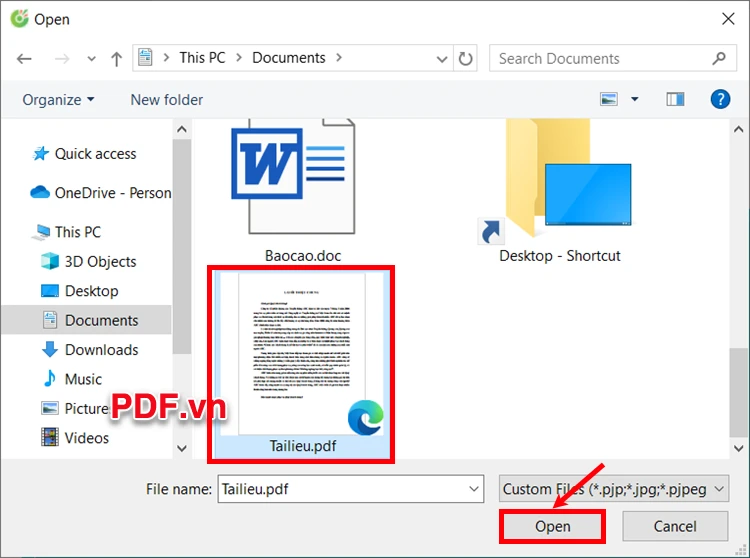Open Videos in navigation pane

pos(87,438)
